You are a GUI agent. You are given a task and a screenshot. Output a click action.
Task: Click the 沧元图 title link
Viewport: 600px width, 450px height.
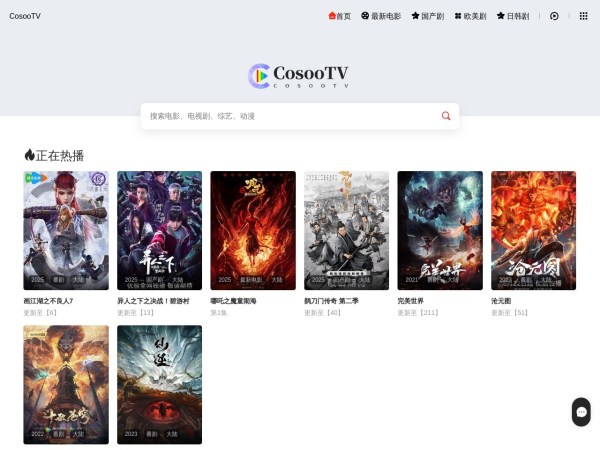point(502,301)
